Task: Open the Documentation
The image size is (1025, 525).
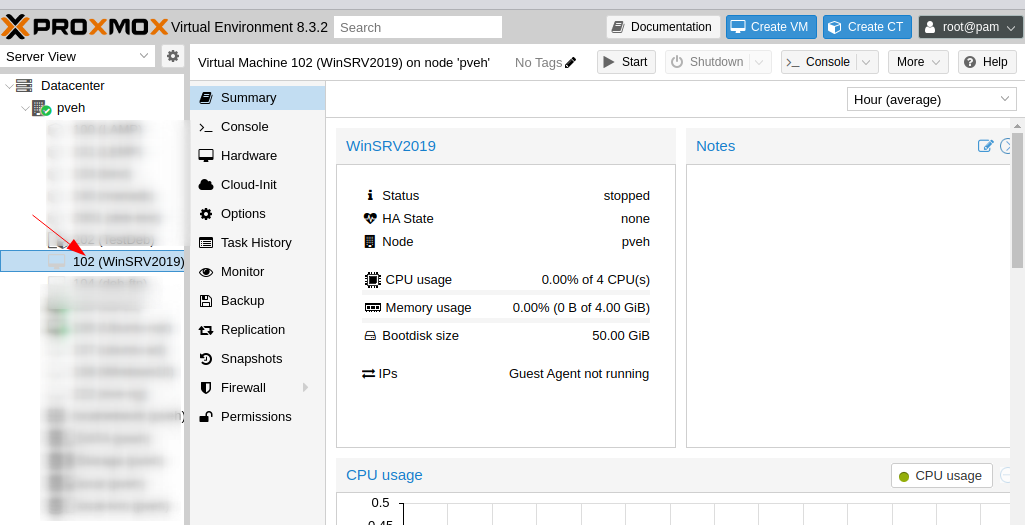Action: click(663, 27)
